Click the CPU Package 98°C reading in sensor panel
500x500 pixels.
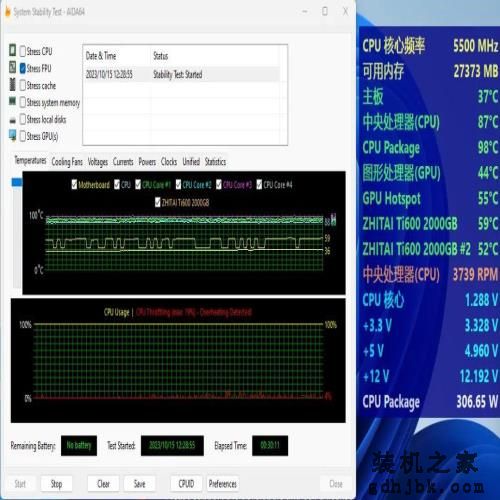tap(430, 148)
